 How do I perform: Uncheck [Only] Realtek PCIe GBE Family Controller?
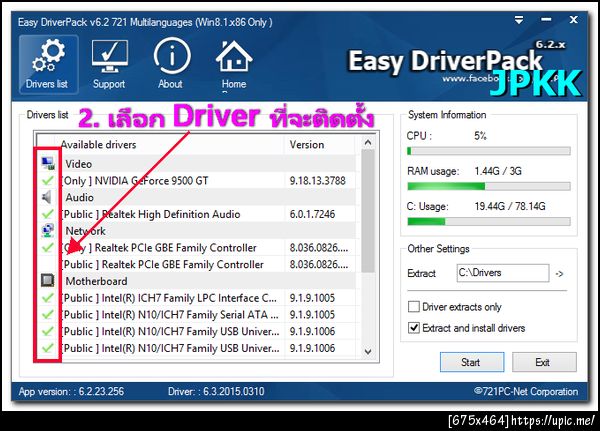coord(47,247)
